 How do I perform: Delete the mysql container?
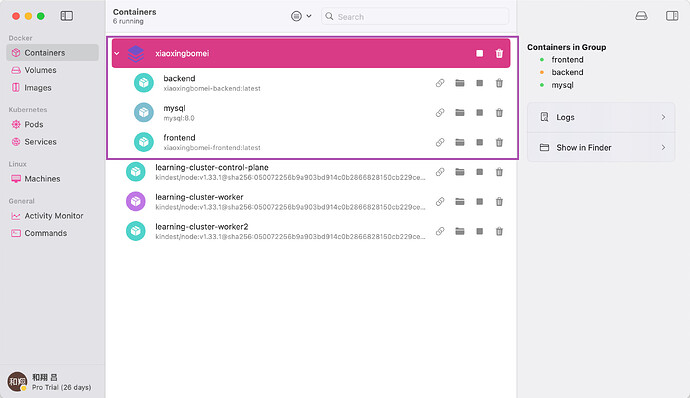coord(499,113)
